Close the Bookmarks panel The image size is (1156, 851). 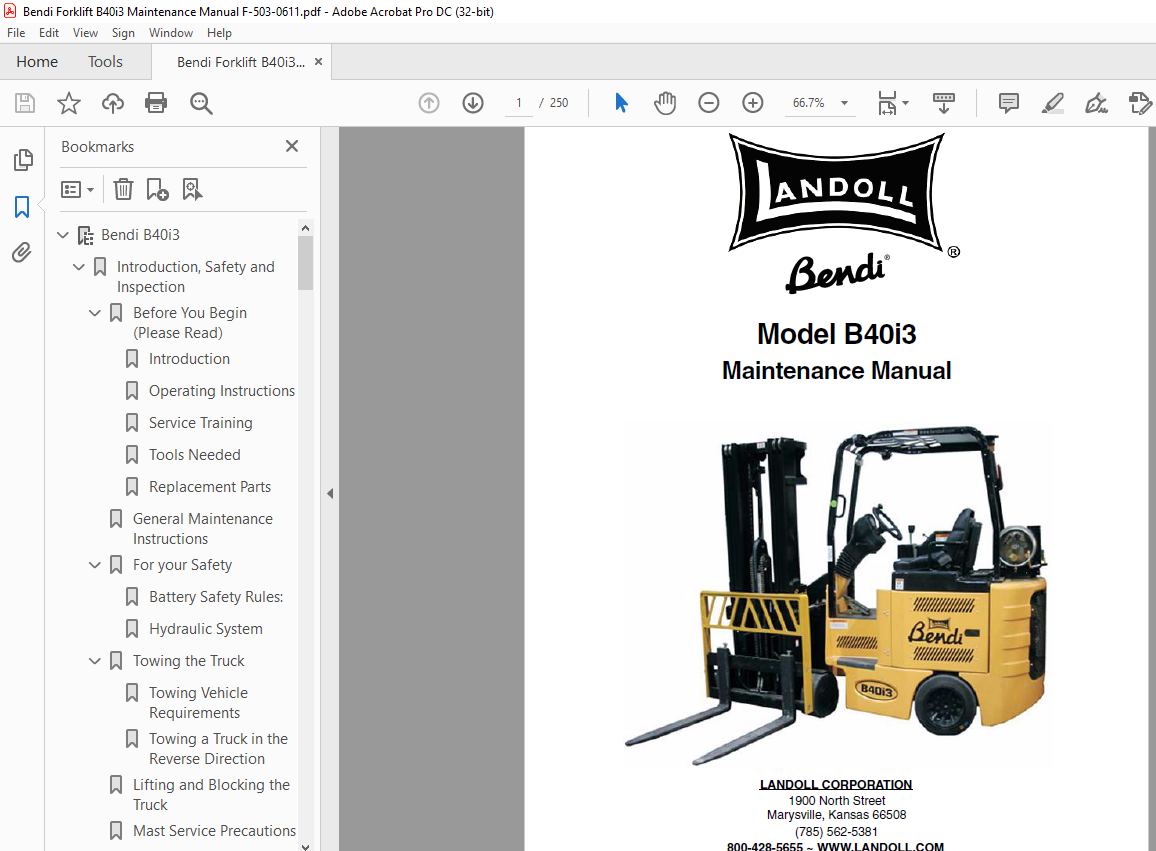(292, 146)
